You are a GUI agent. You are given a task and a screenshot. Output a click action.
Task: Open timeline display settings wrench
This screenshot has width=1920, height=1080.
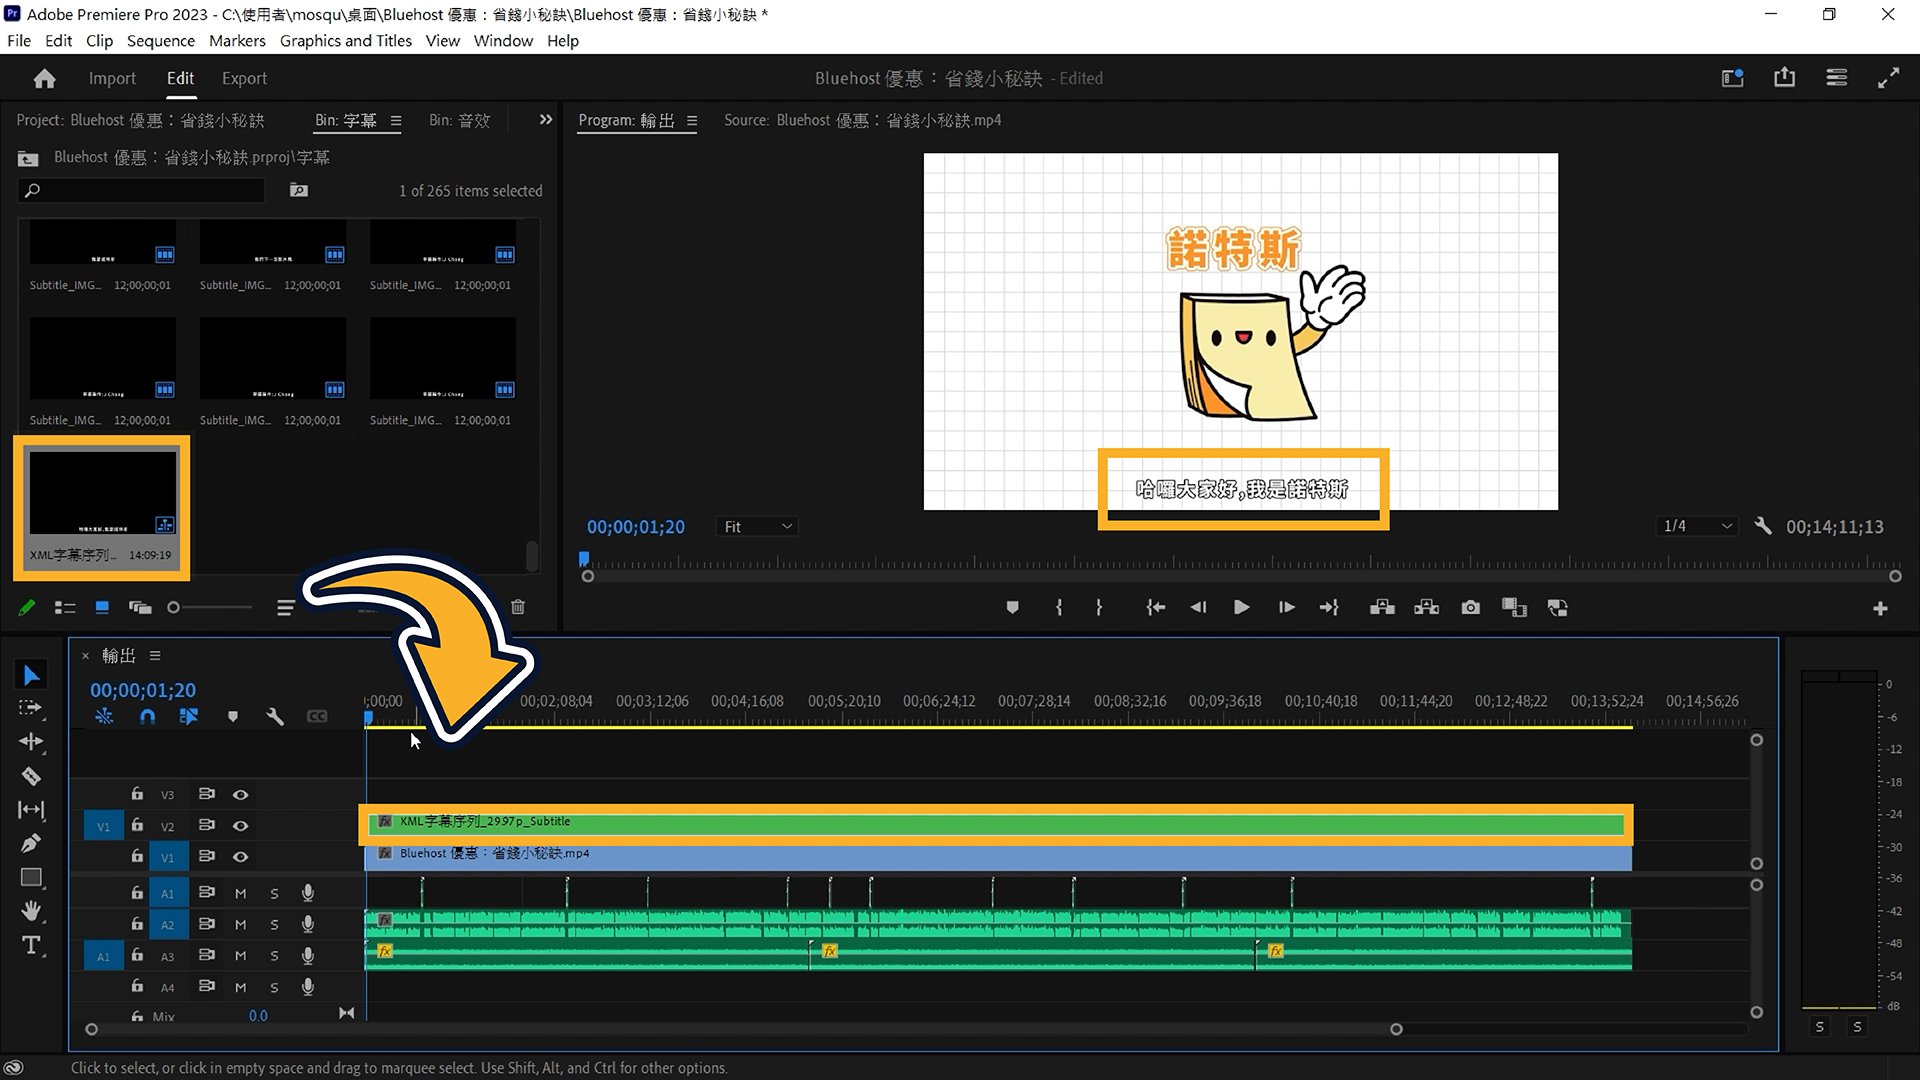click(275, 716)
